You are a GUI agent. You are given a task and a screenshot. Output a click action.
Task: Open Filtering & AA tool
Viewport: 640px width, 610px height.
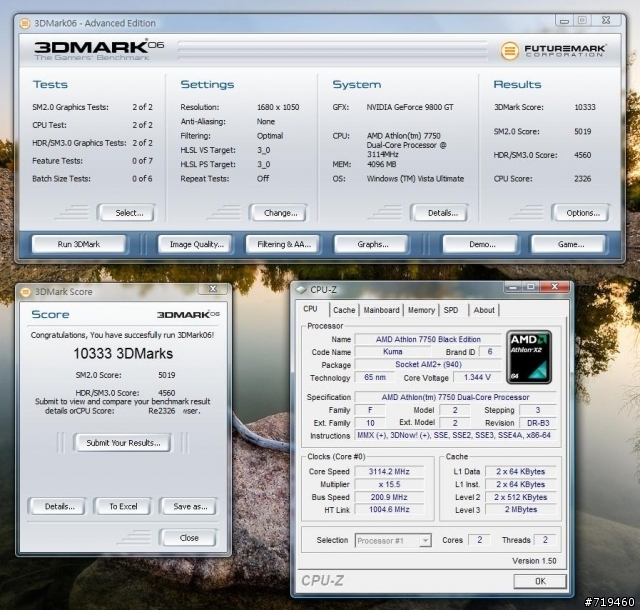tap(283, 244)
